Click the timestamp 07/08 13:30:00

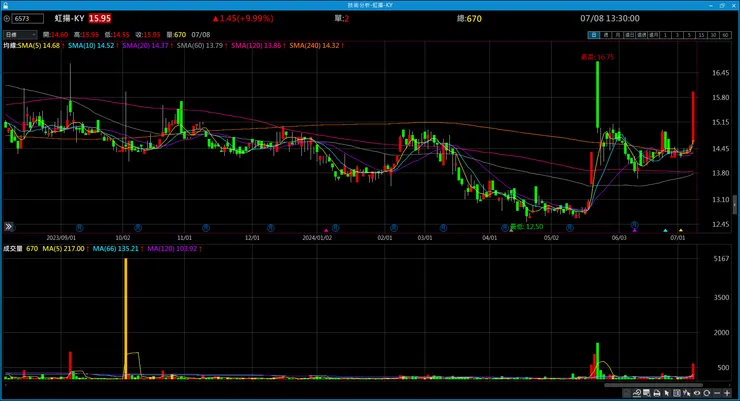pos(610,18)
